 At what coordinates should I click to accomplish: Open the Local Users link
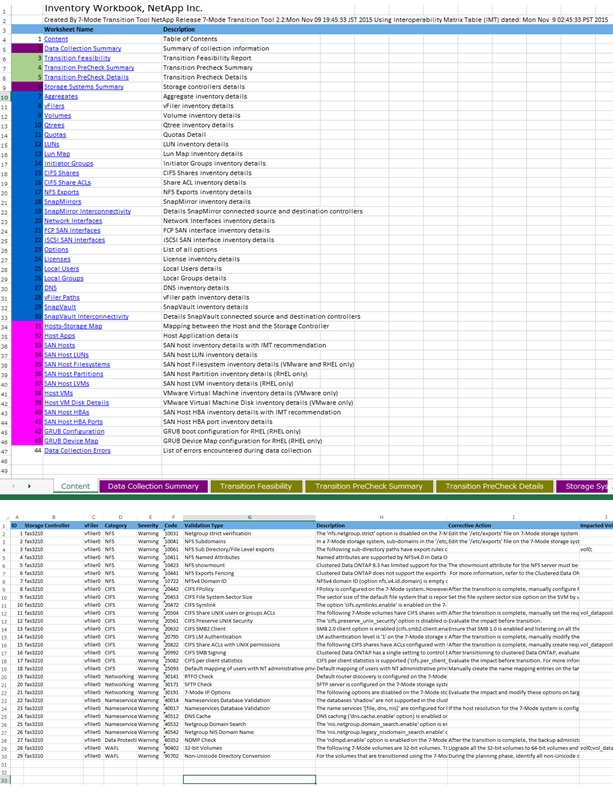62,269
